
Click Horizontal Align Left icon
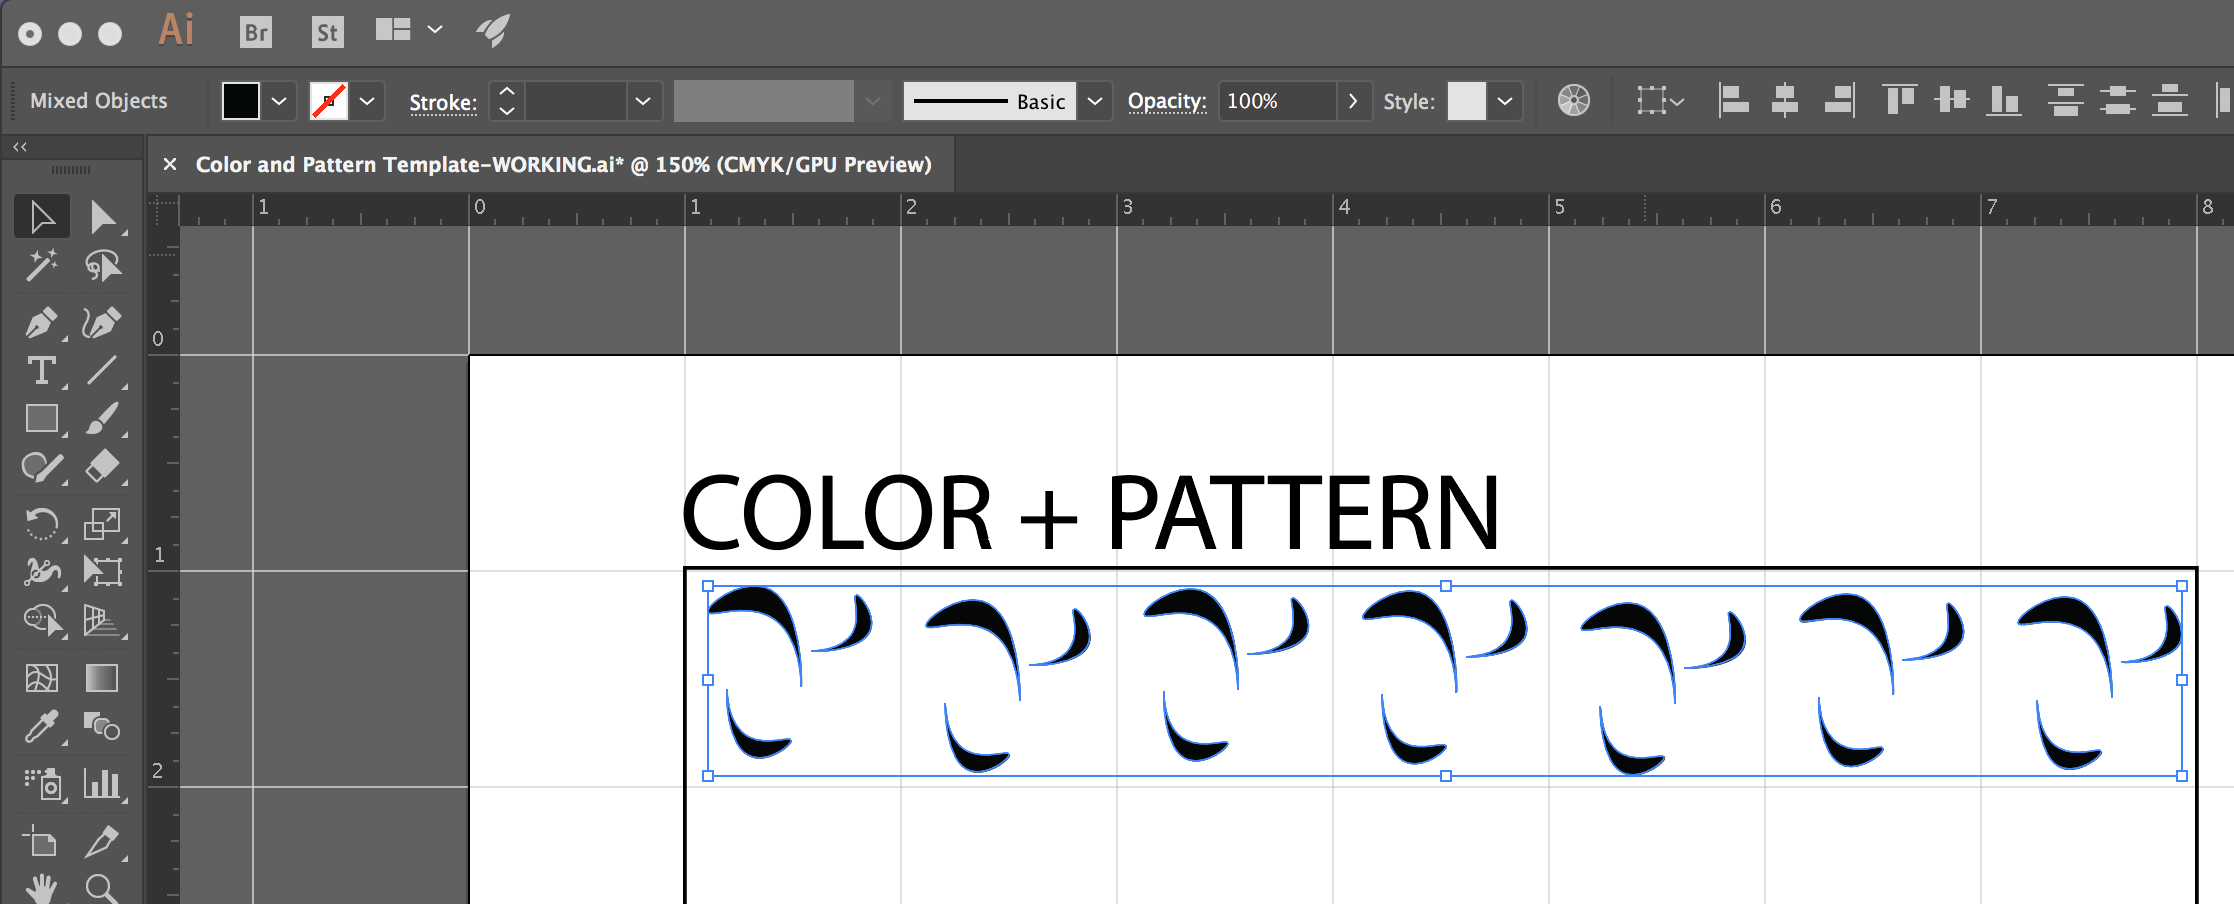[1733, 101]
